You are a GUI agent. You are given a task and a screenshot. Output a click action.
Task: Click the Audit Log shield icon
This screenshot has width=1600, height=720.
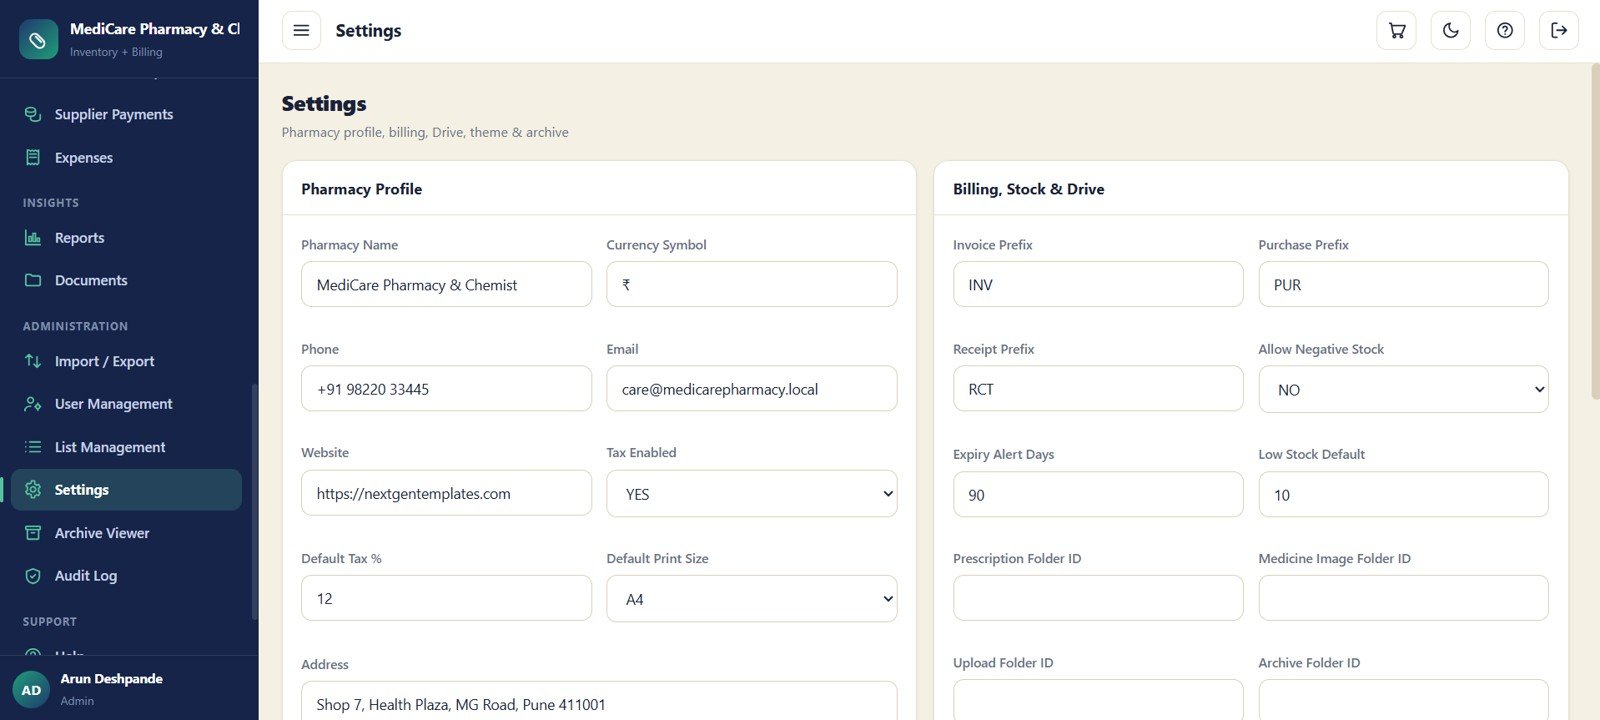tap(33, 576)
